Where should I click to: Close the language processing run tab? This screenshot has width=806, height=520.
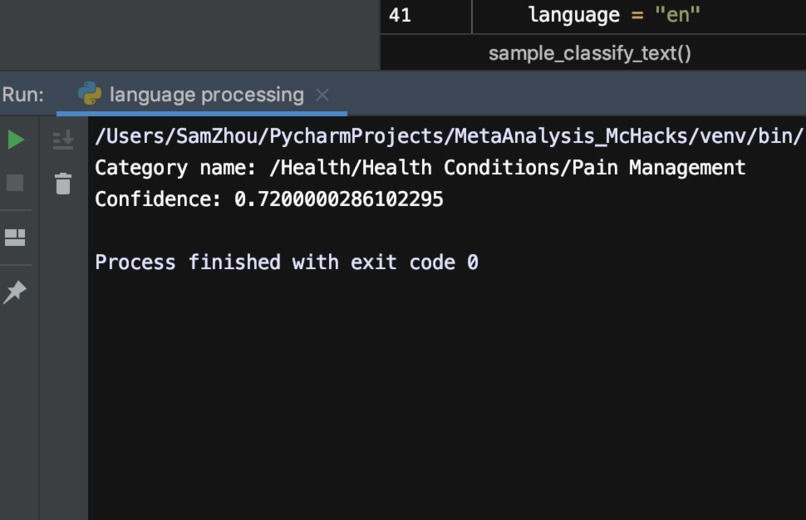click(322, 95)
